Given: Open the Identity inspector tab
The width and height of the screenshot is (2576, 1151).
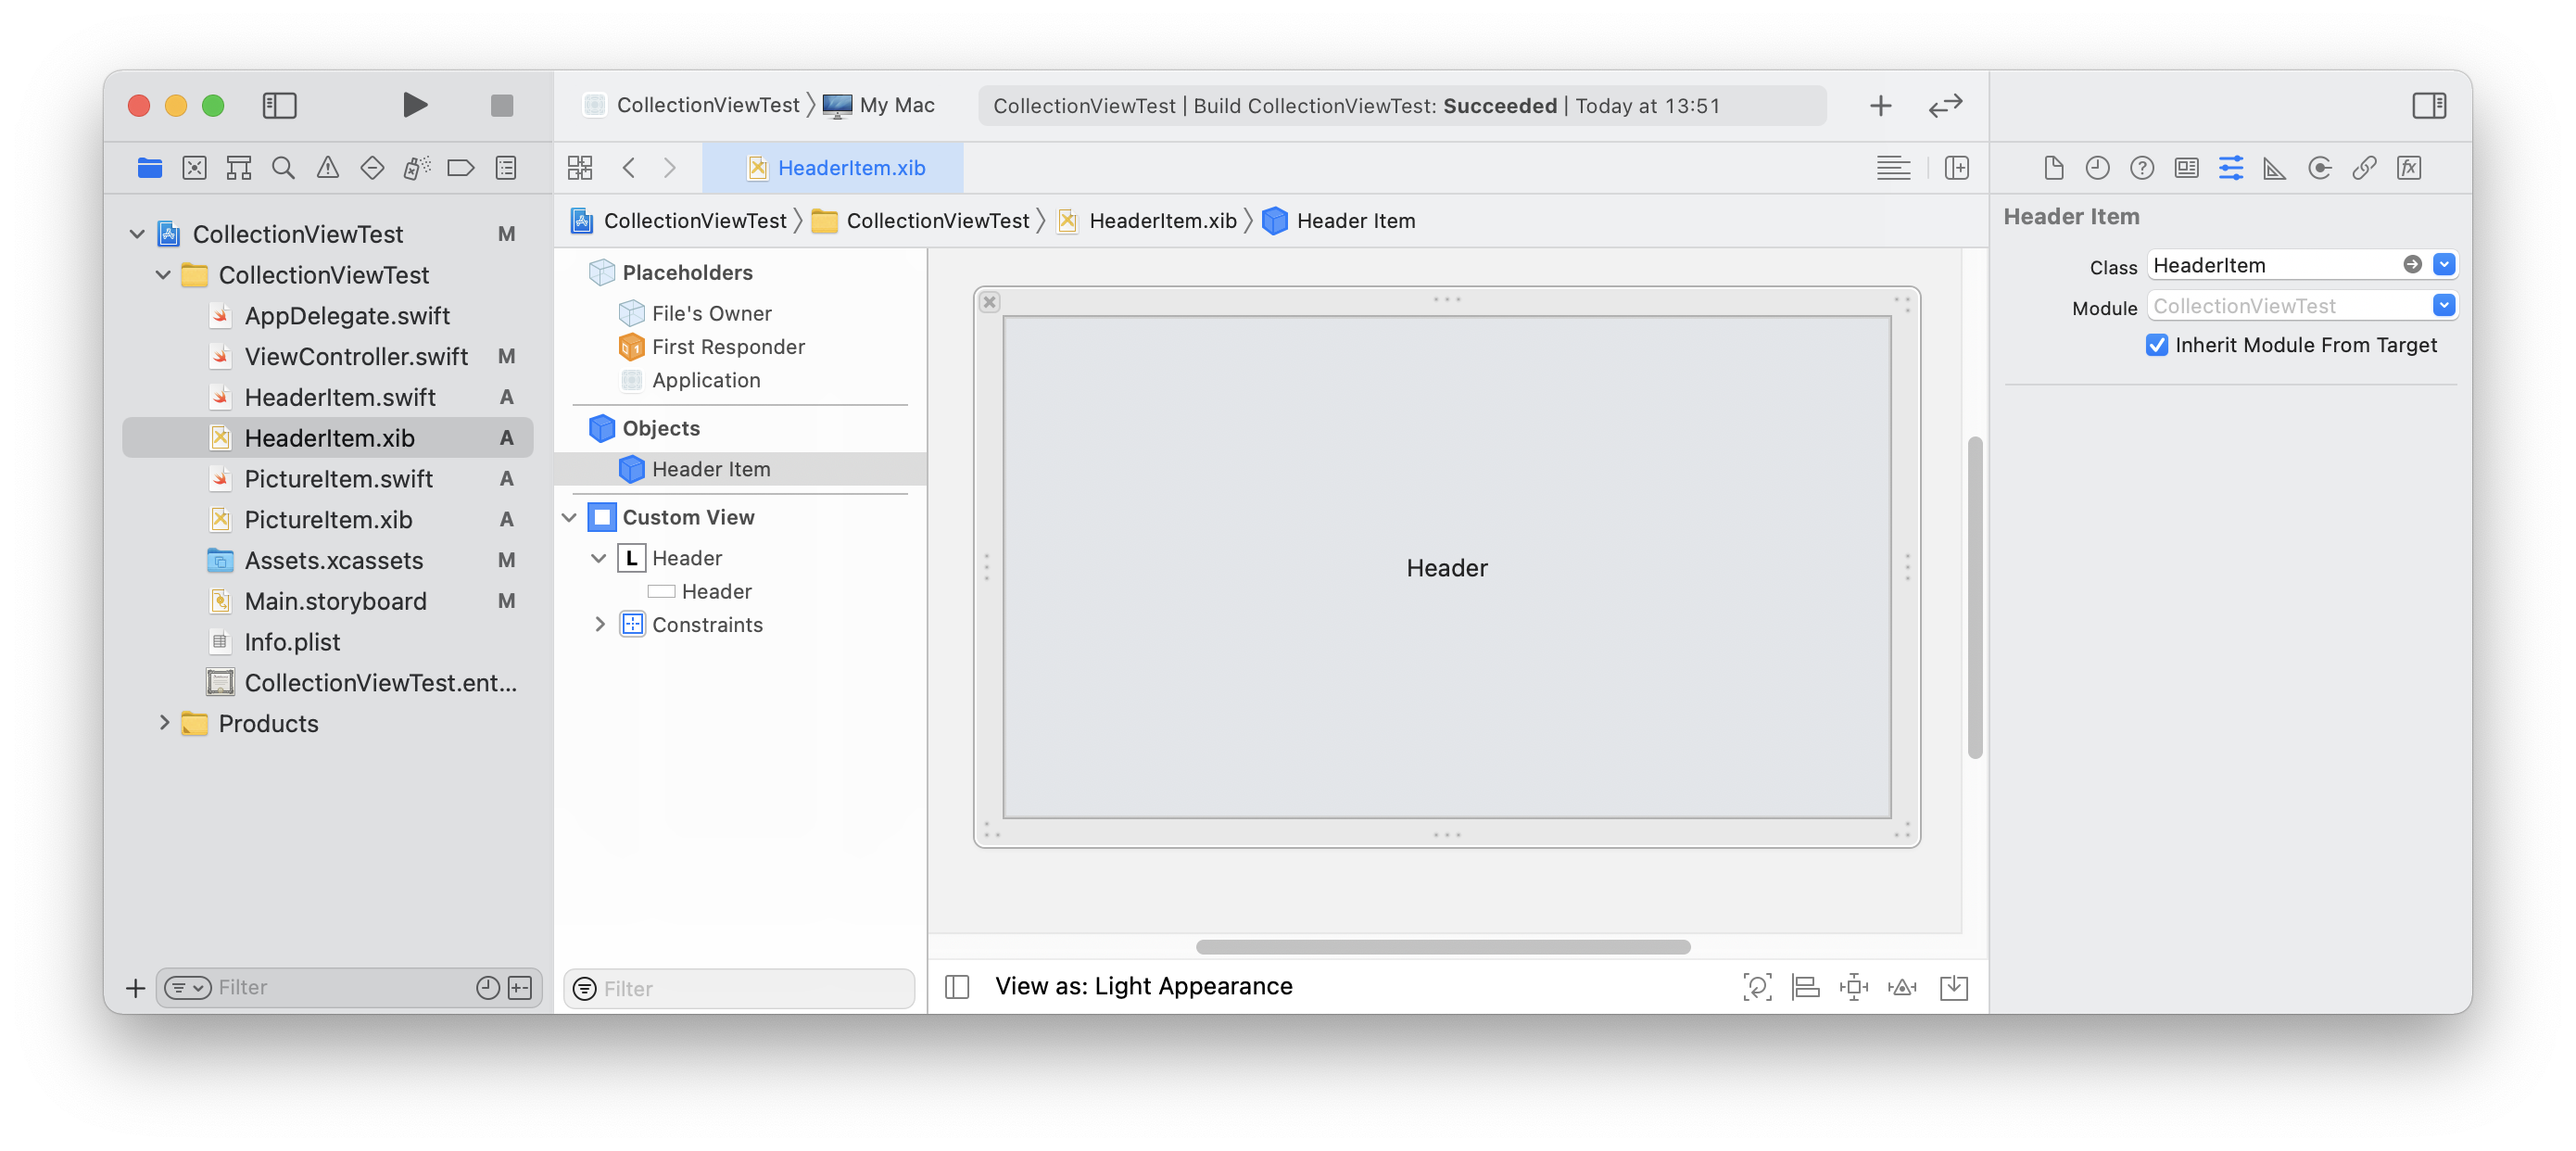Looking at the screenshot, I should pos(2186,168).
